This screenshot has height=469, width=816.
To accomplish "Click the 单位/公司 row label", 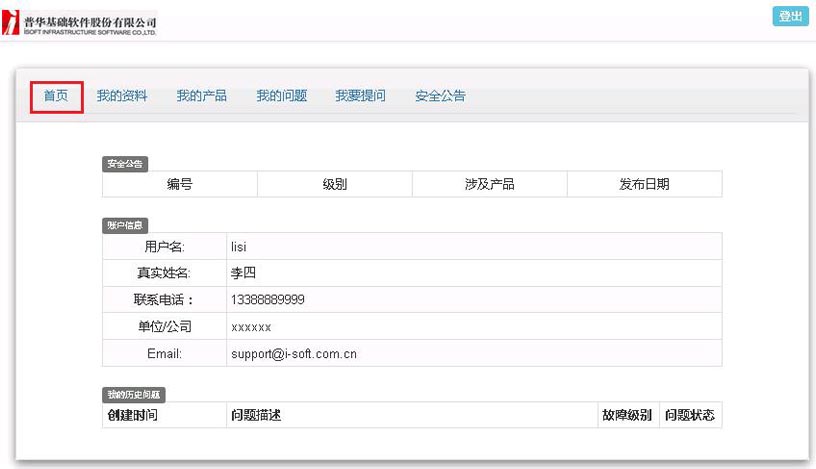I will (164, 327).
